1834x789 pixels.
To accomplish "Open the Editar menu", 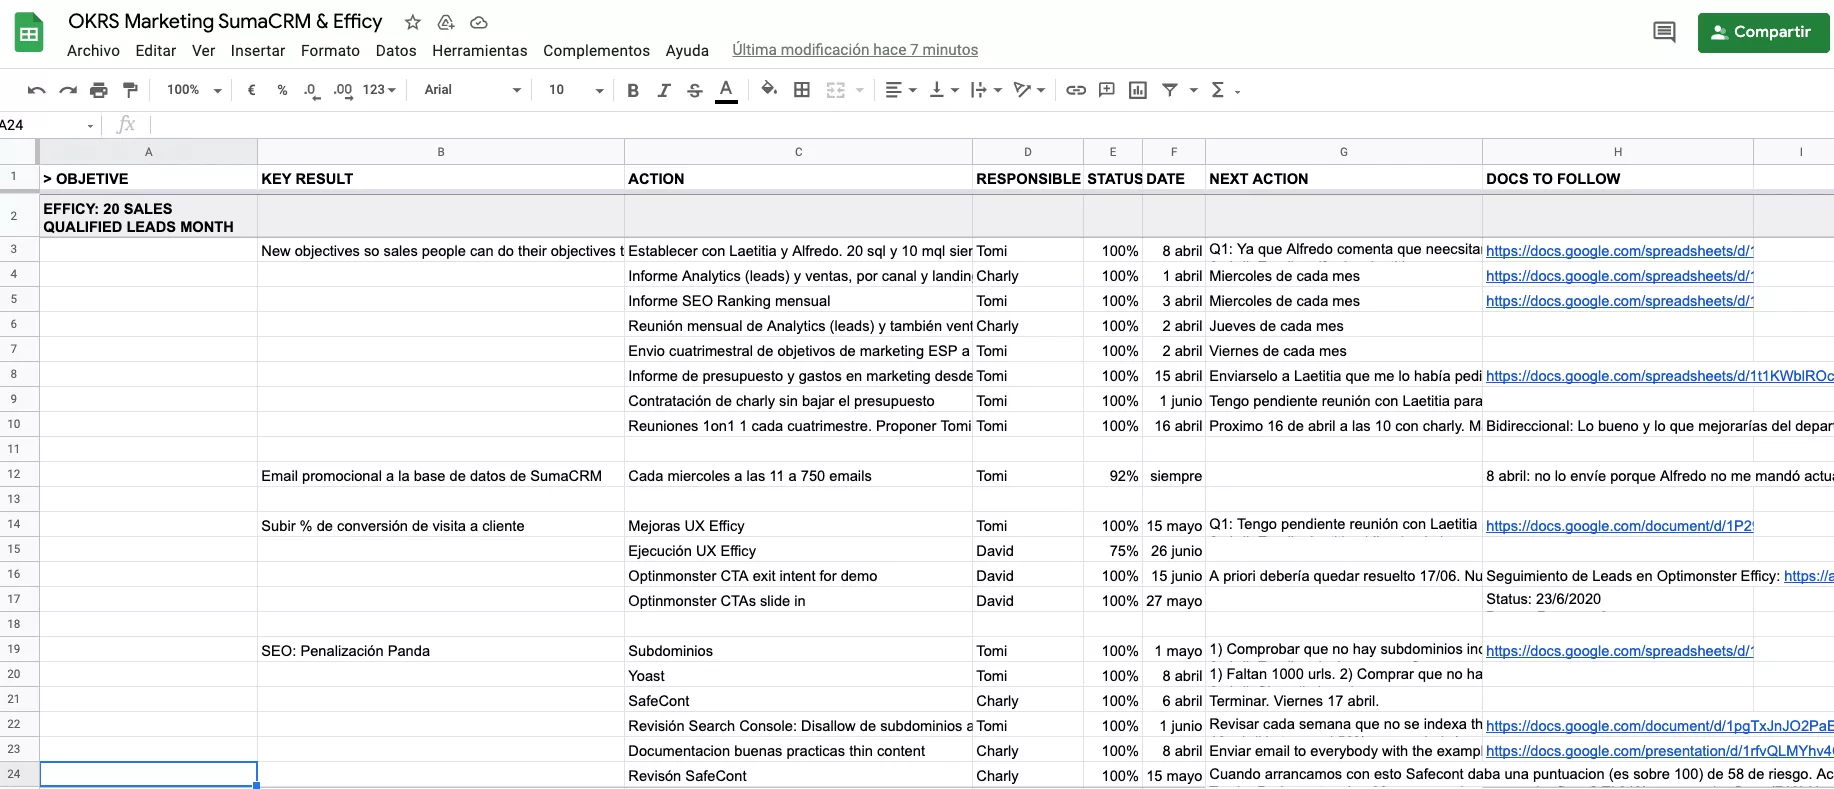I will tap(156, 50).
